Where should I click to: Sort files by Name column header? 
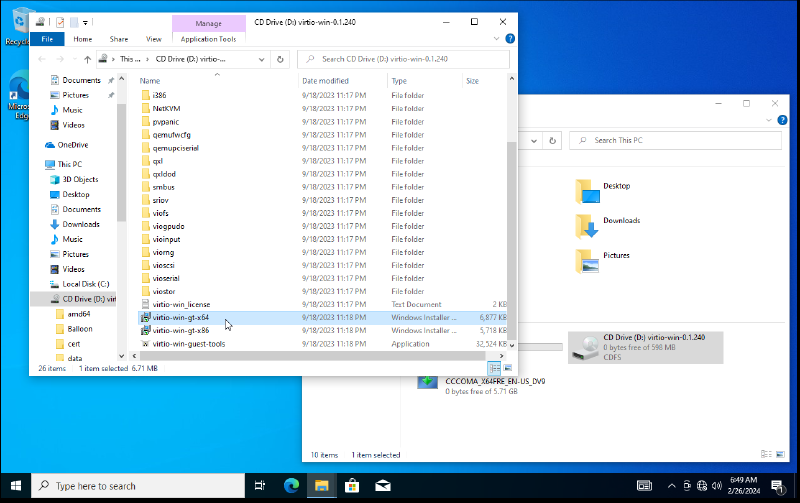point(150,81)
